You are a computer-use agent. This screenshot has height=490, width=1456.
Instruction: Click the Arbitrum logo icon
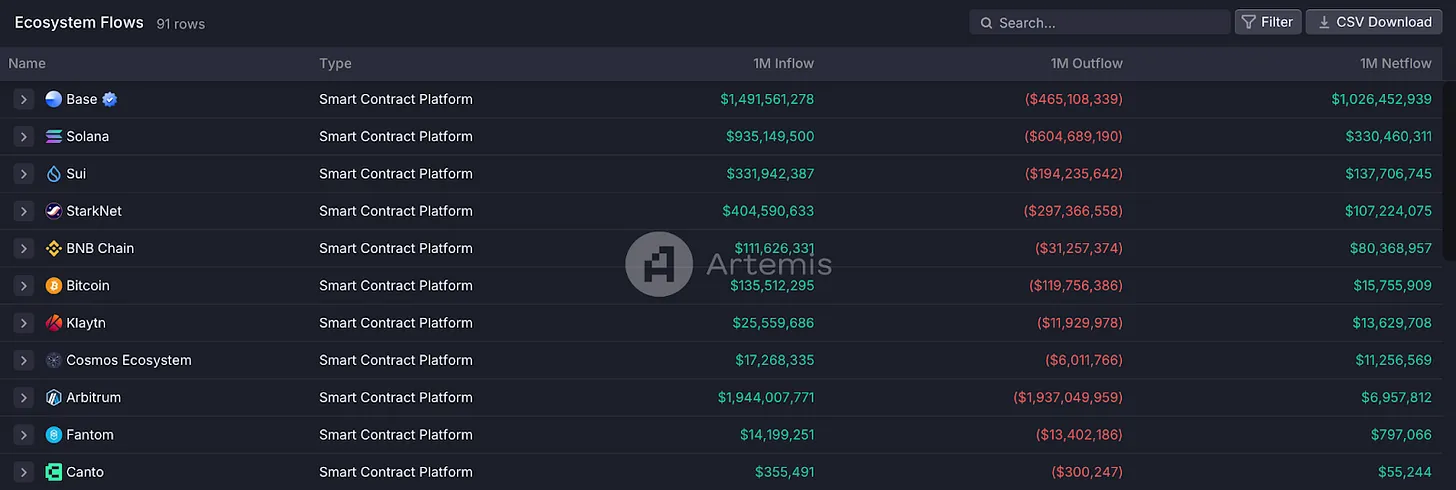pyautogui.click(x=54, y=397)
